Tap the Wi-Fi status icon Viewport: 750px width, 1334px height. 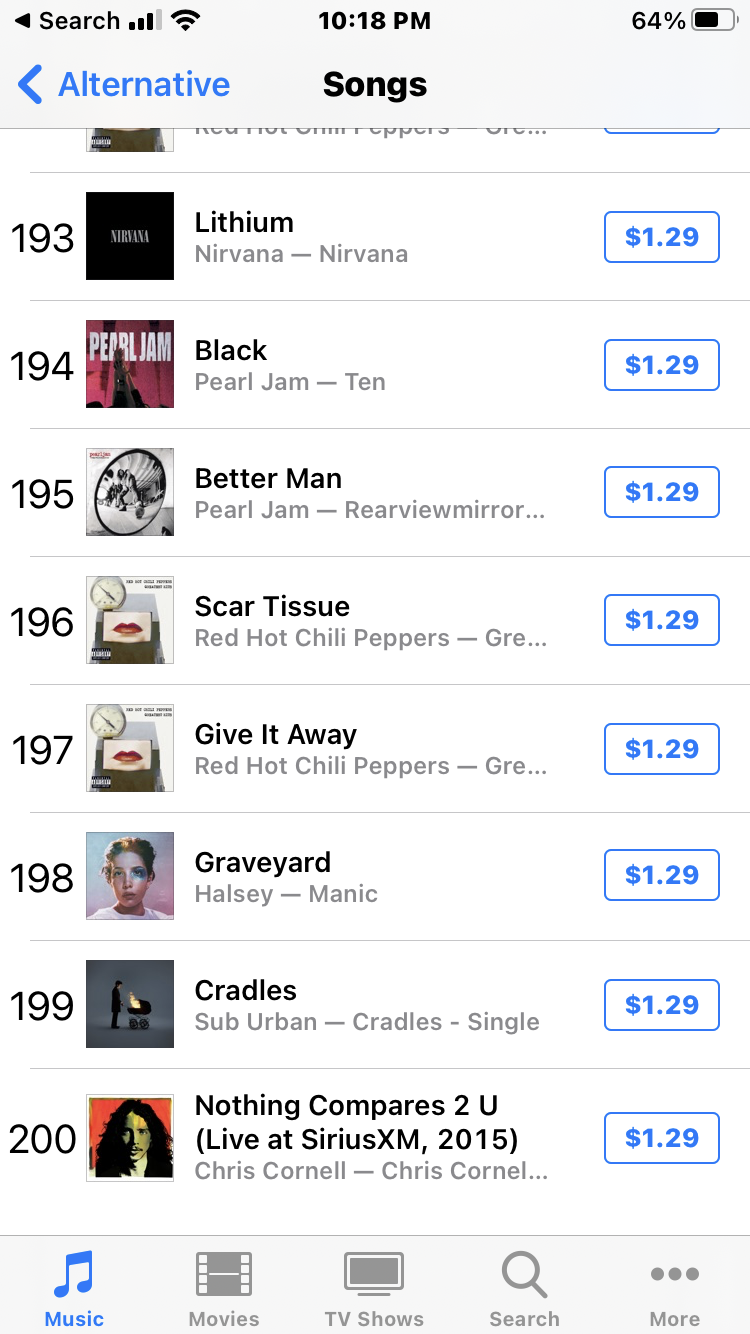pyautogui.click(x=185, y=21)
